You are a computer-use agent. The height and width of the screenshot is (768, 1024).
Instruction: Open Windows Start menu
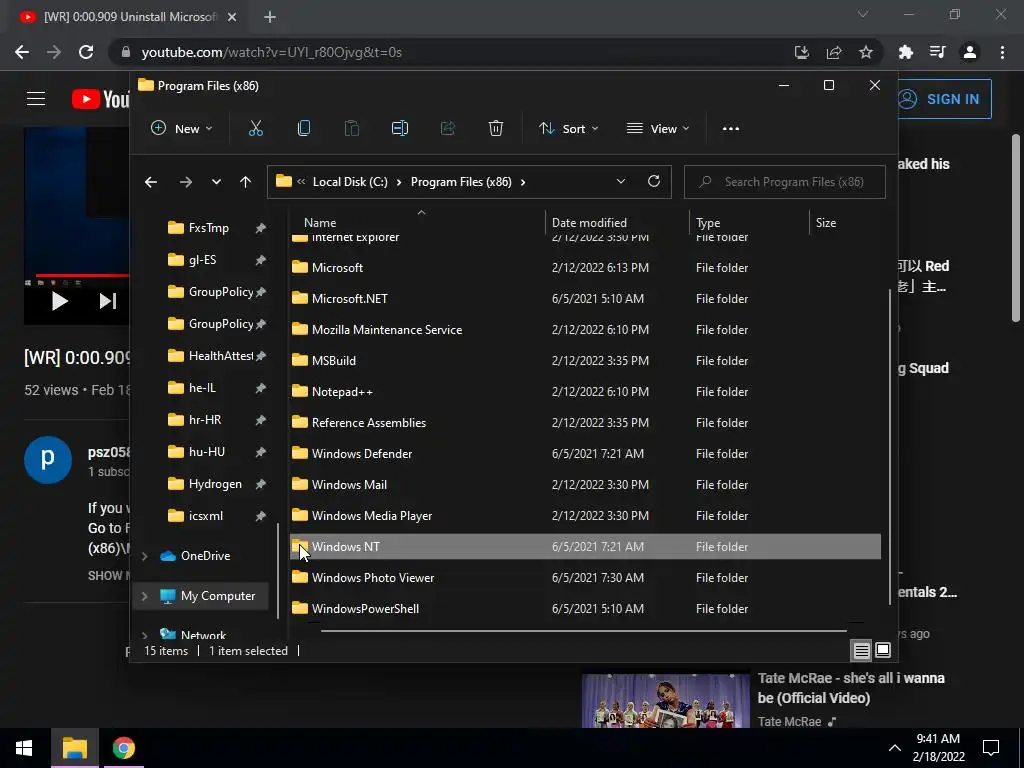pos(25,748)
